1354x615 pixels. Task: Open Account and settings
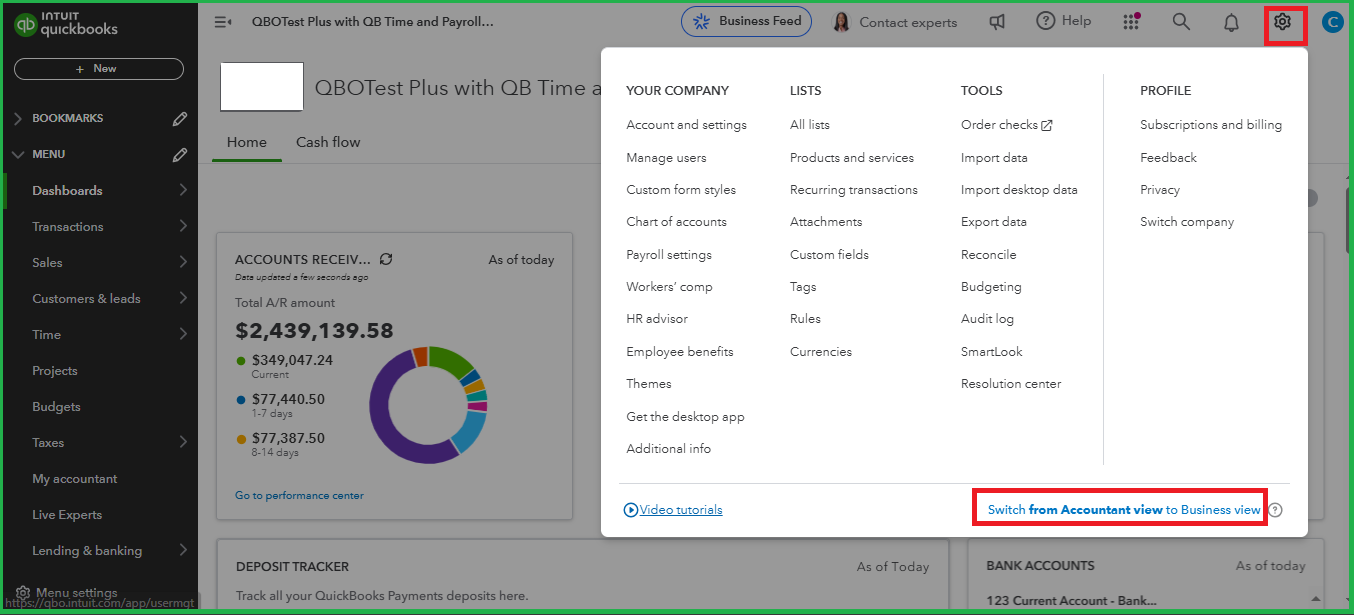click(x=687, y=125)
